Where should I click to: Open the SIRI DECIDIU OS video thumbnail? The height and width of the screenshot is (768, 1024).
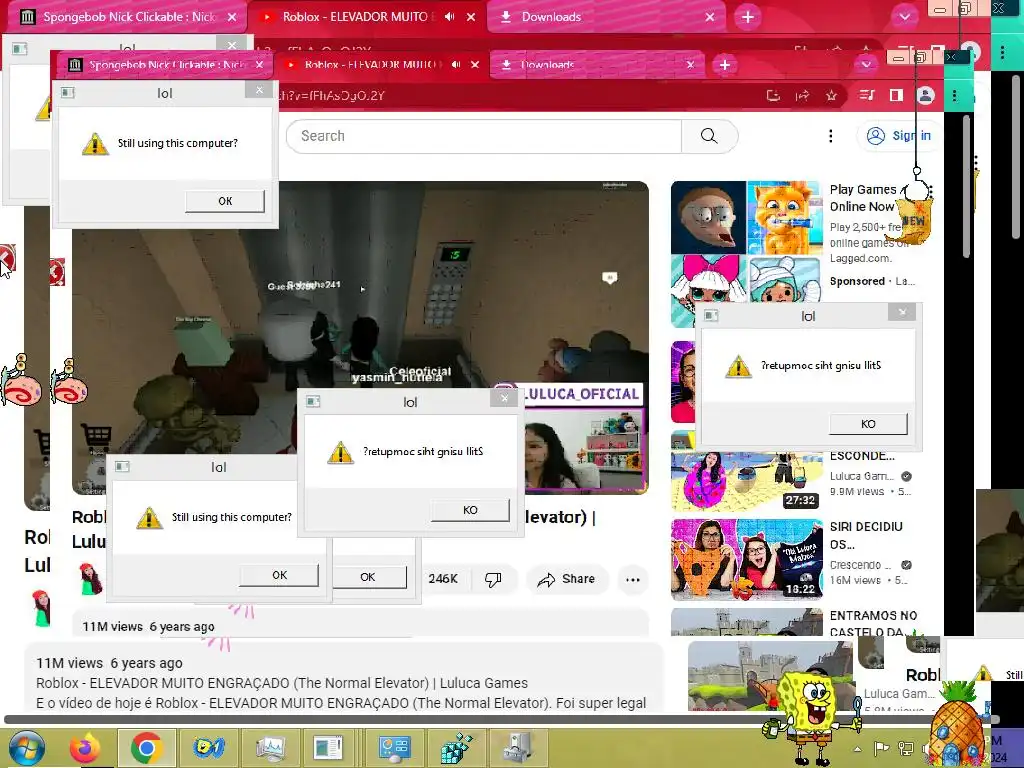coord(747,560)
